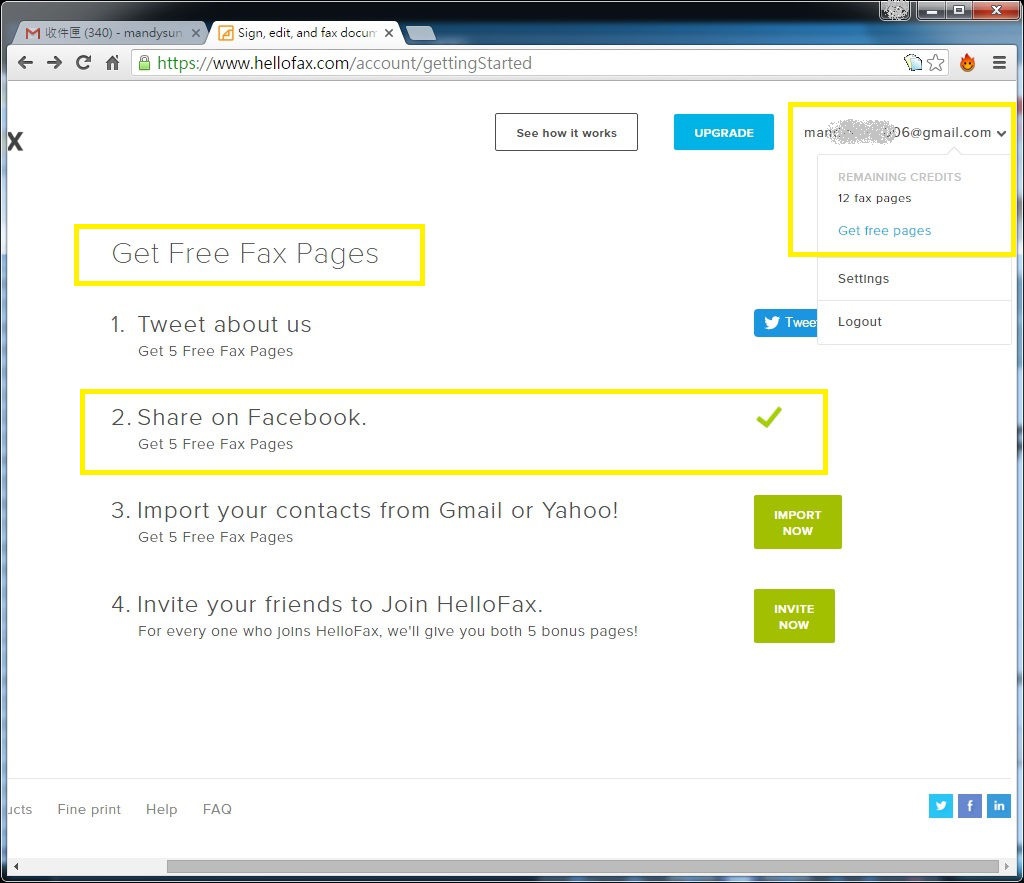Click the blue UPGRADE button
Image resolution: width=1024 pixels, height=883 pixels.
pos(724,133)
